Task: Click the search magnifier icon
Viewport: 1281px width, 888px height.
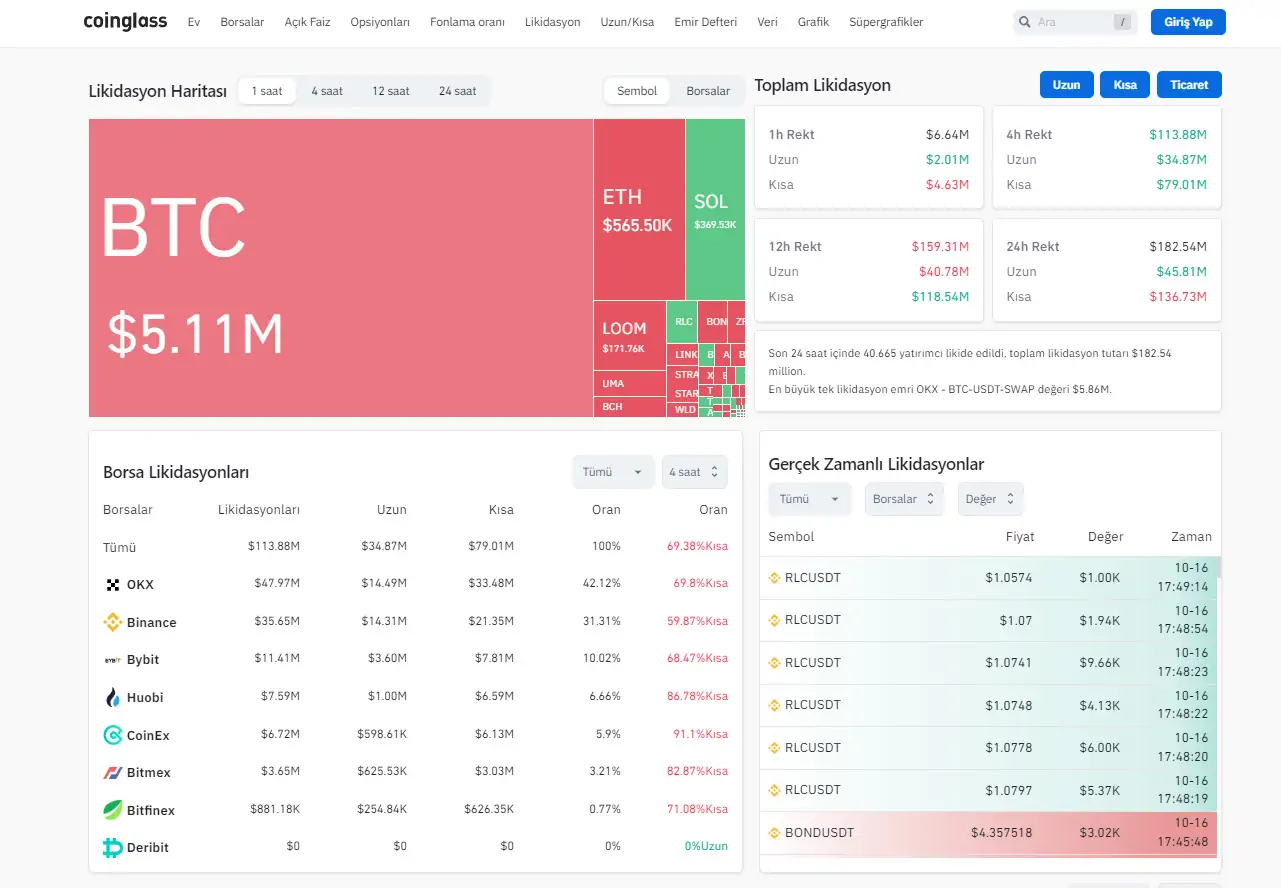Action: click(1025, 22)
